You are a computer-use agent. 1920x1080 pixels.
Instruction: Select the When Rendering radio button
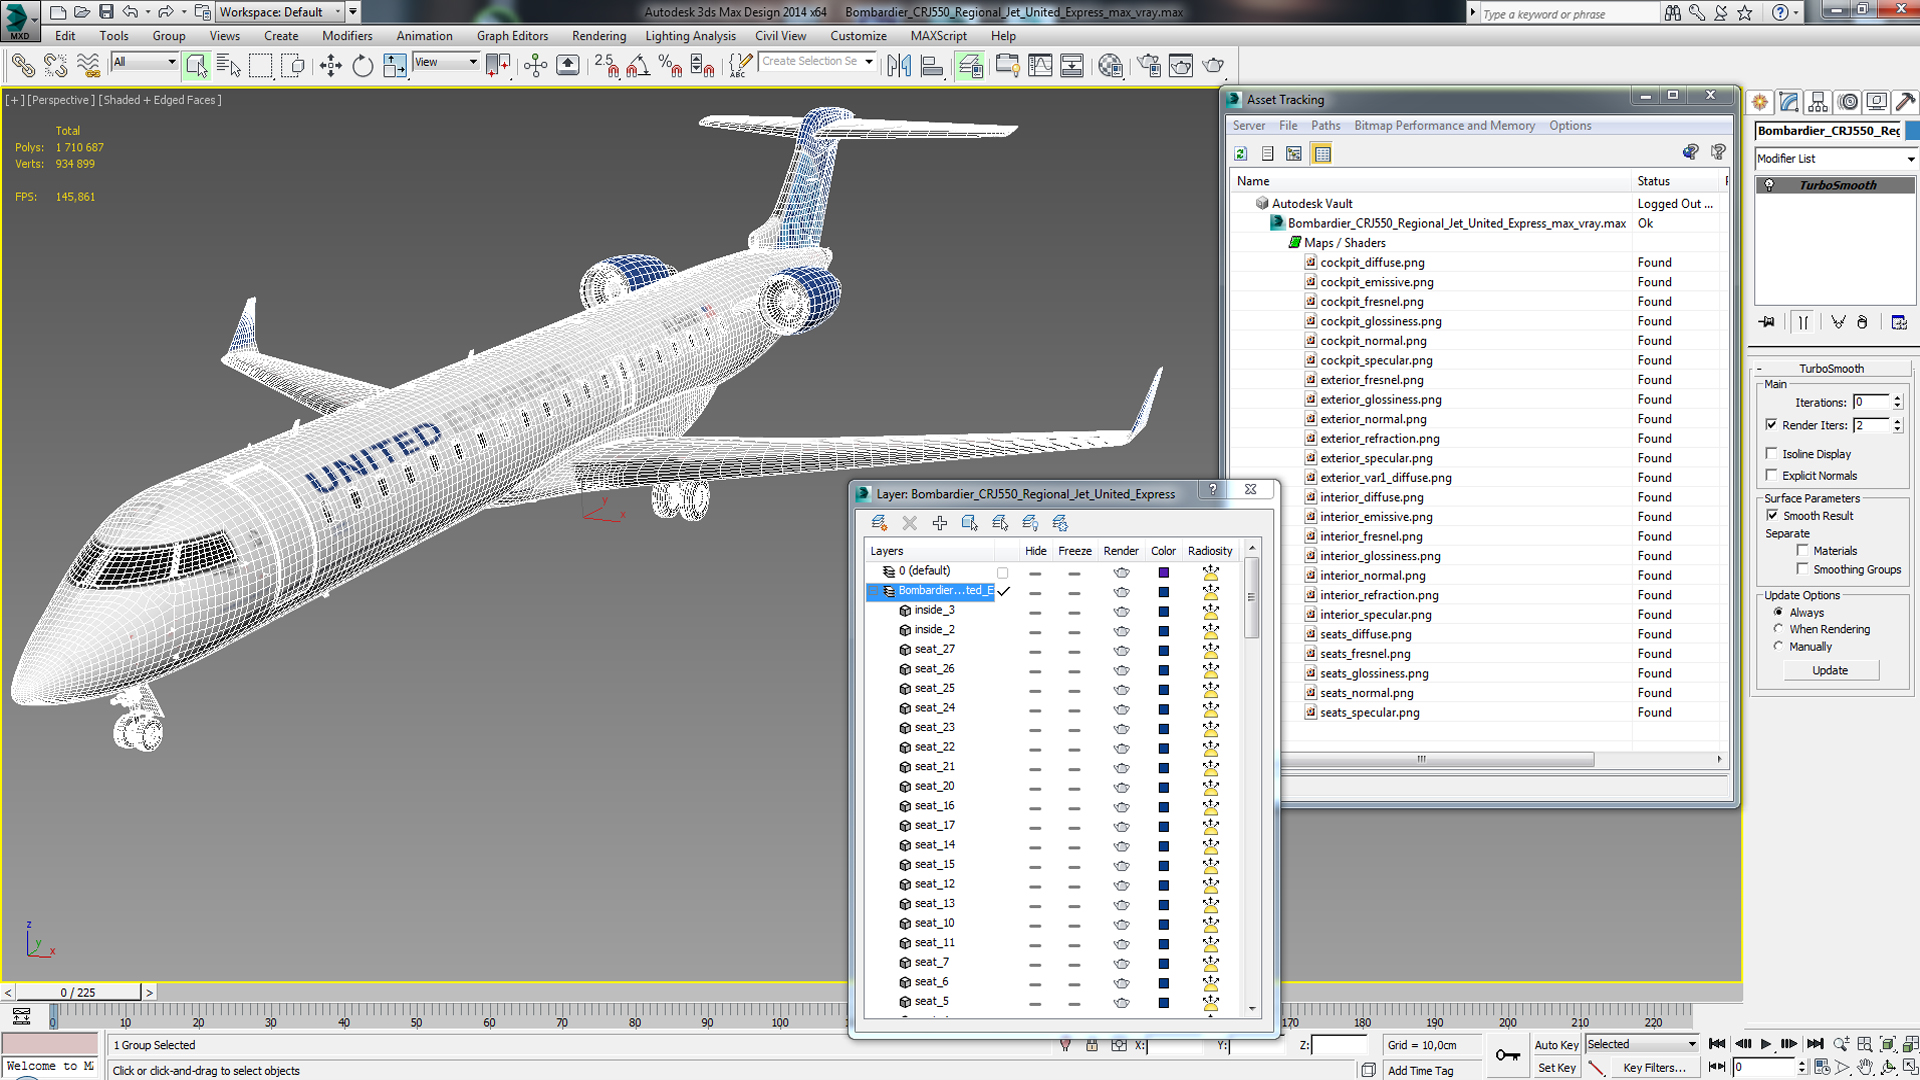1778,630
